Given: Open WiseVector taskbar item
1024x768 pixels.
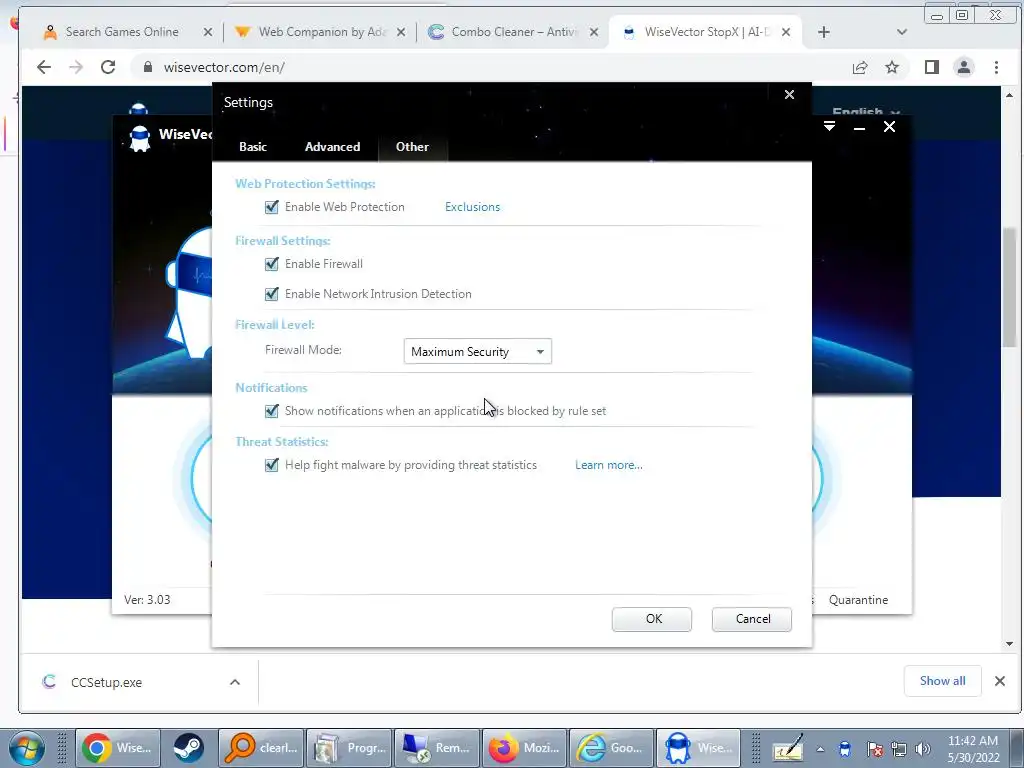Looking at the screenshot, I should (698, 748).
